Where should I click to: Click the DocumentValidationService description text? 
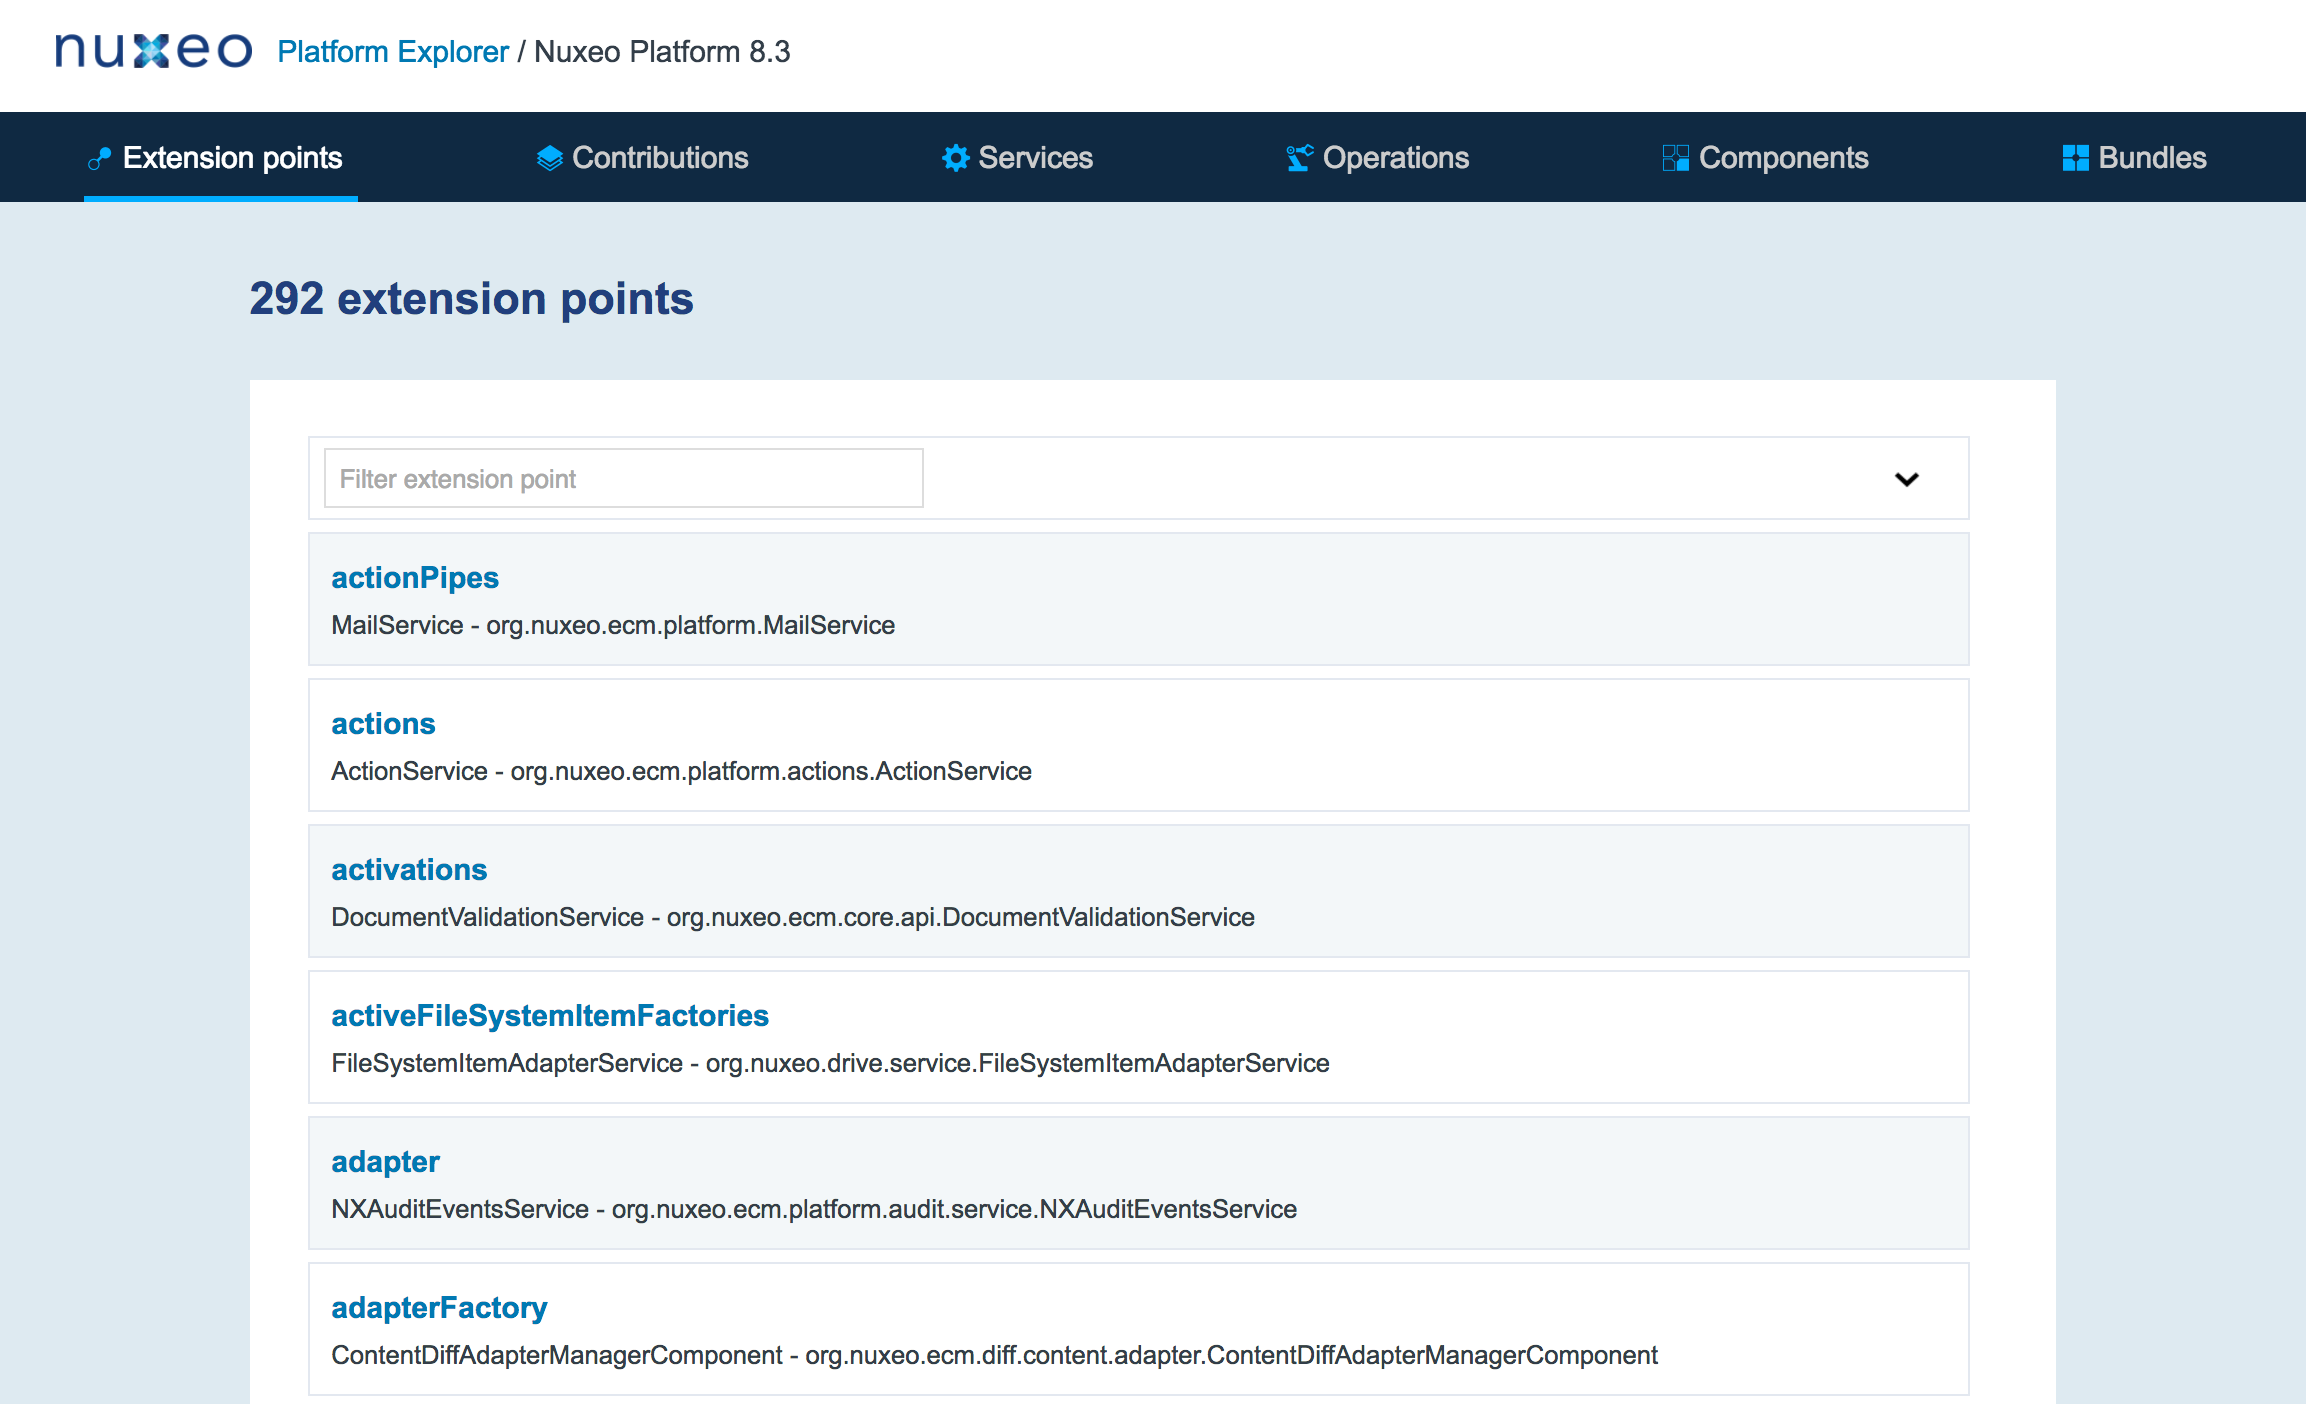click(793, 917)
